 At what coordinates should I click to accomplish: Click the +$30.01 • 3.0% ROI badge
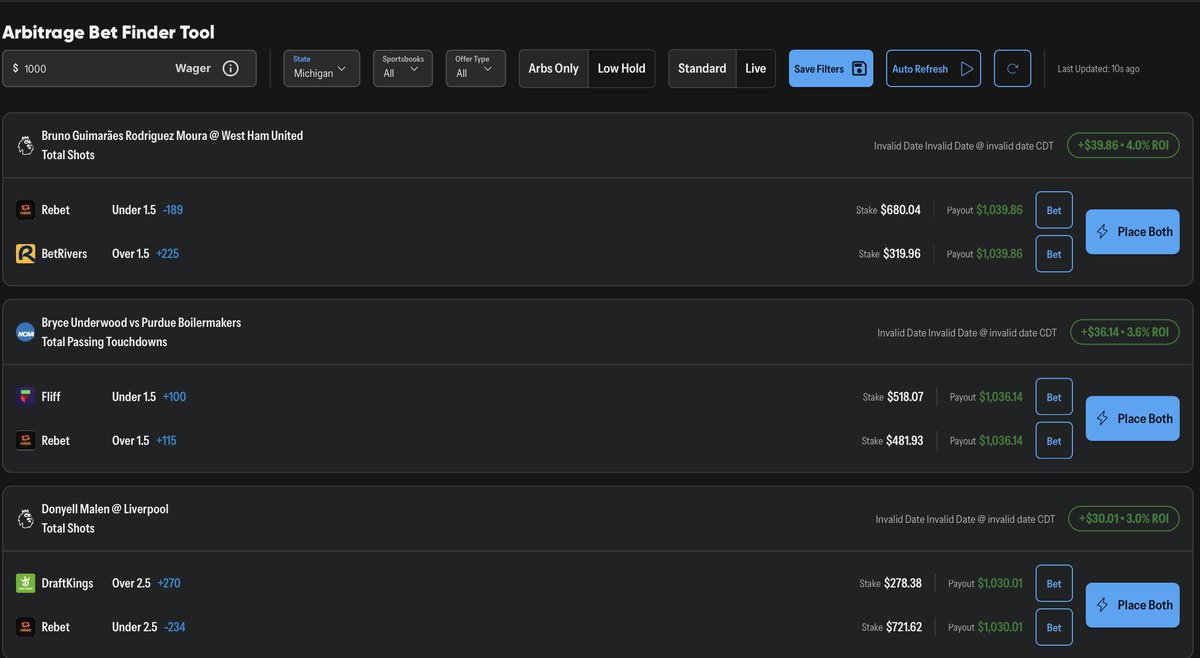click(x=1123, y=518)
